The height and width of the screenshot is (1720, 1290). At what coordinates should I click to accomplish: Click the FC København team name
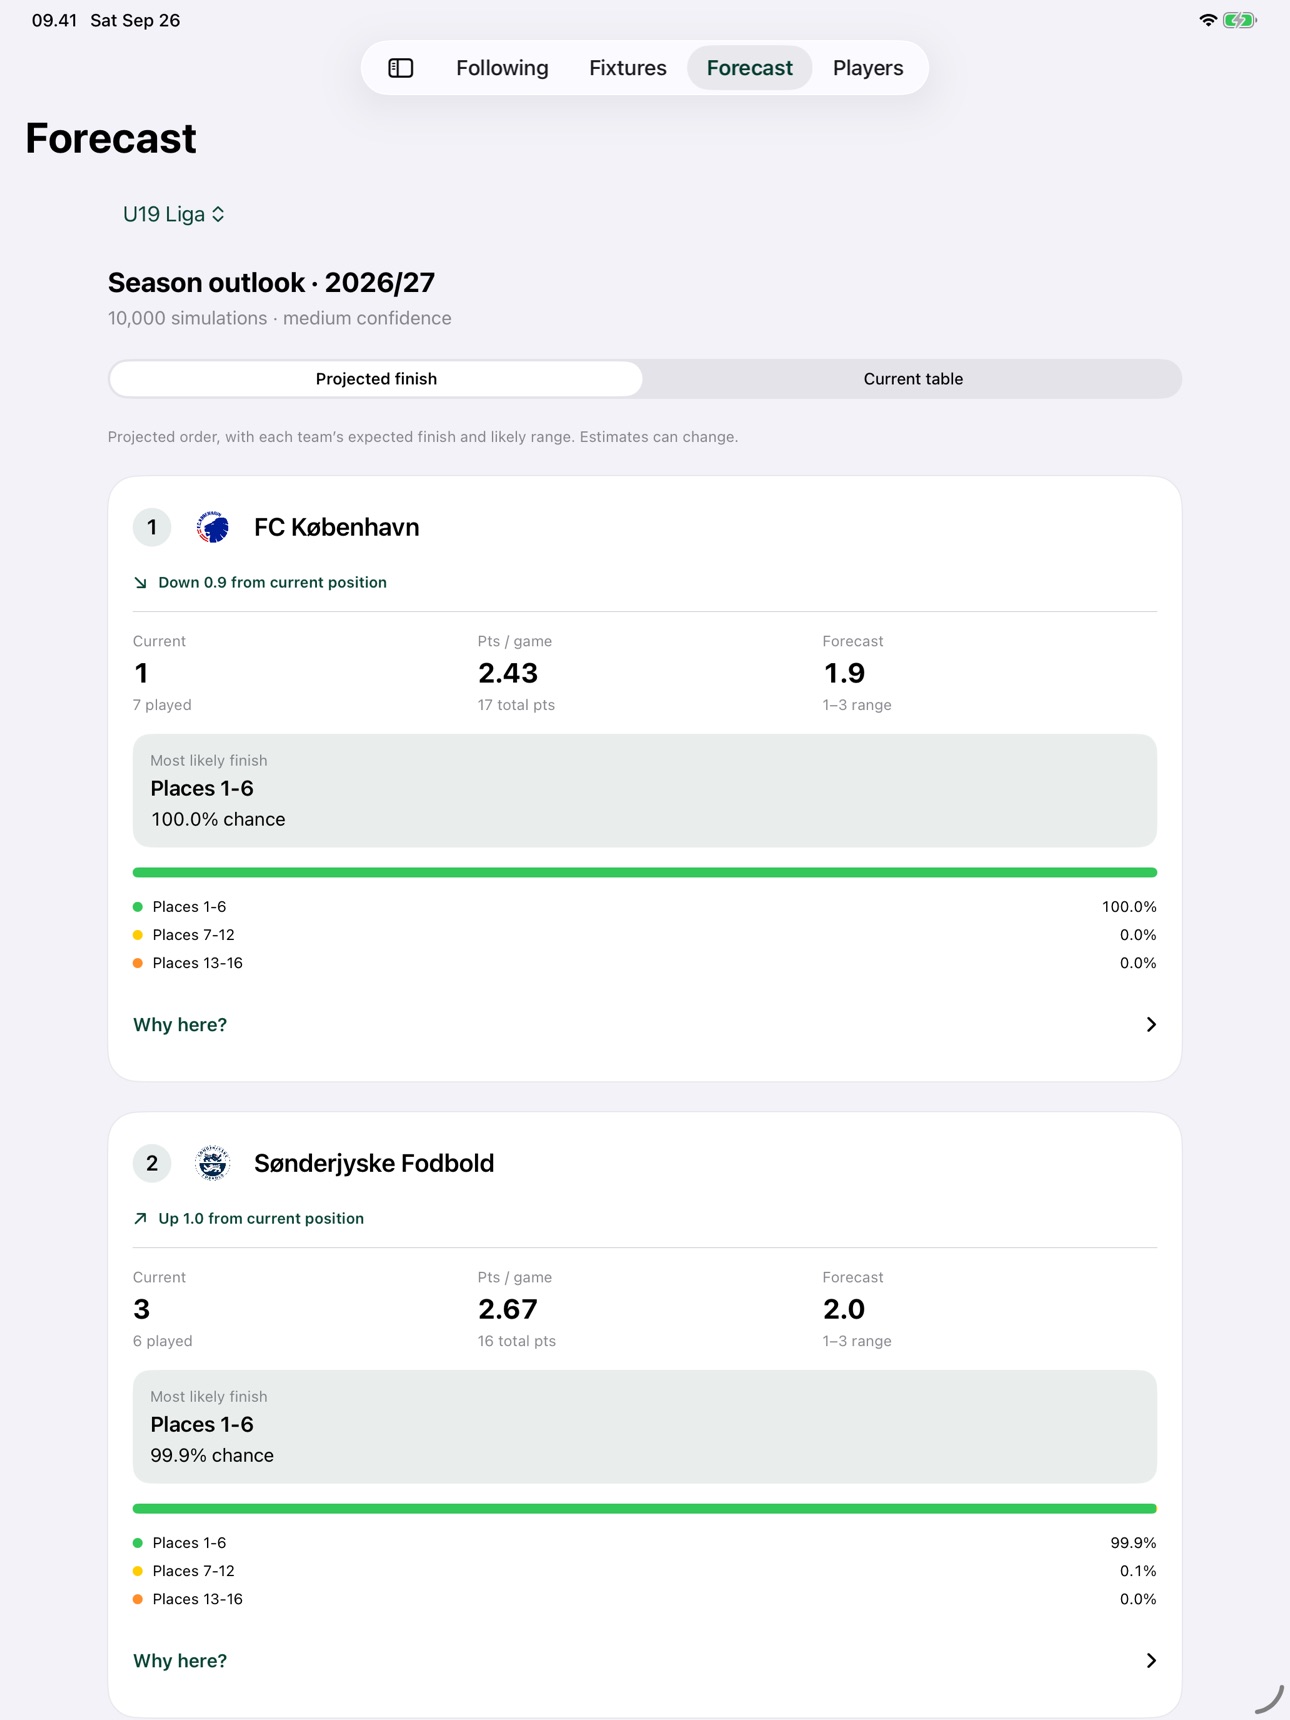pos(336,527)
